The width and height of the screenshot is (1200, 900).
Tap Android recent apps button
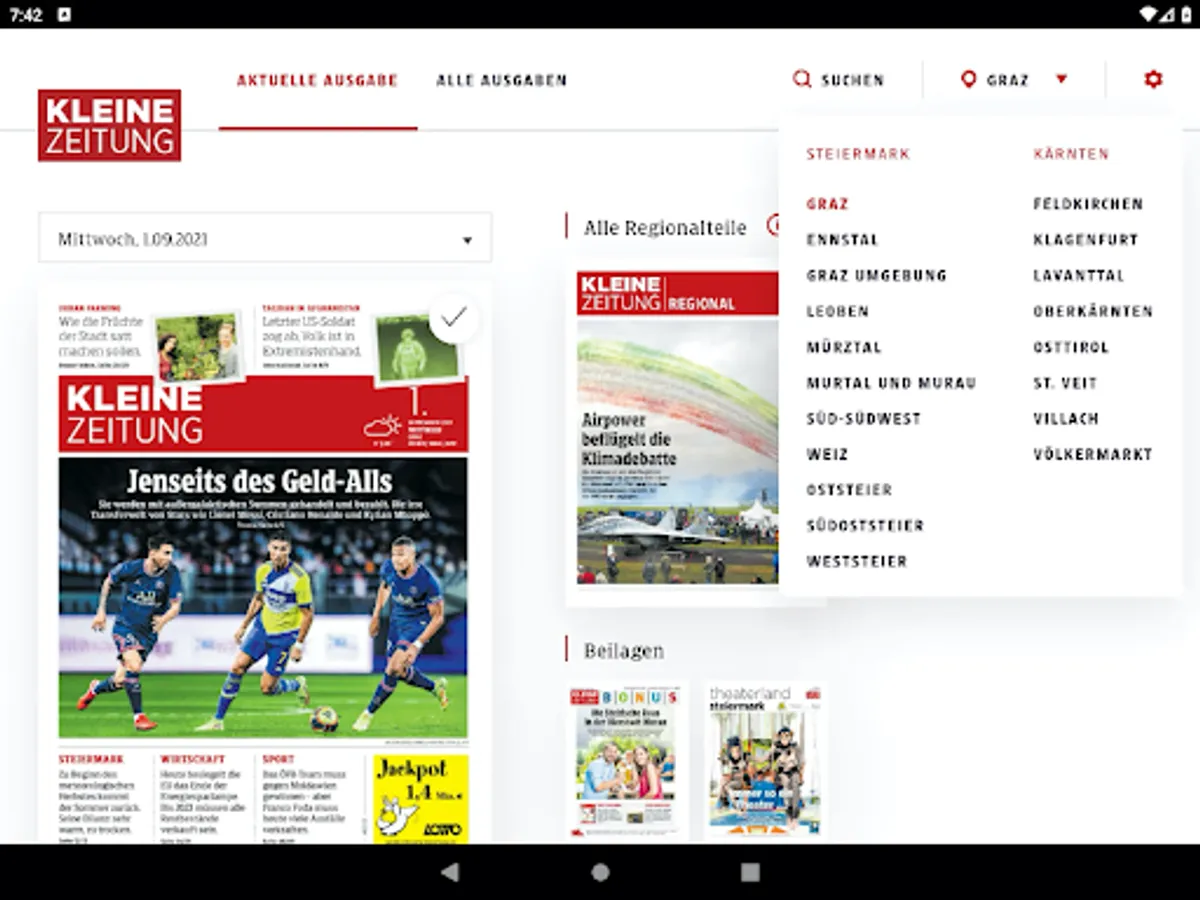point(750,872)
